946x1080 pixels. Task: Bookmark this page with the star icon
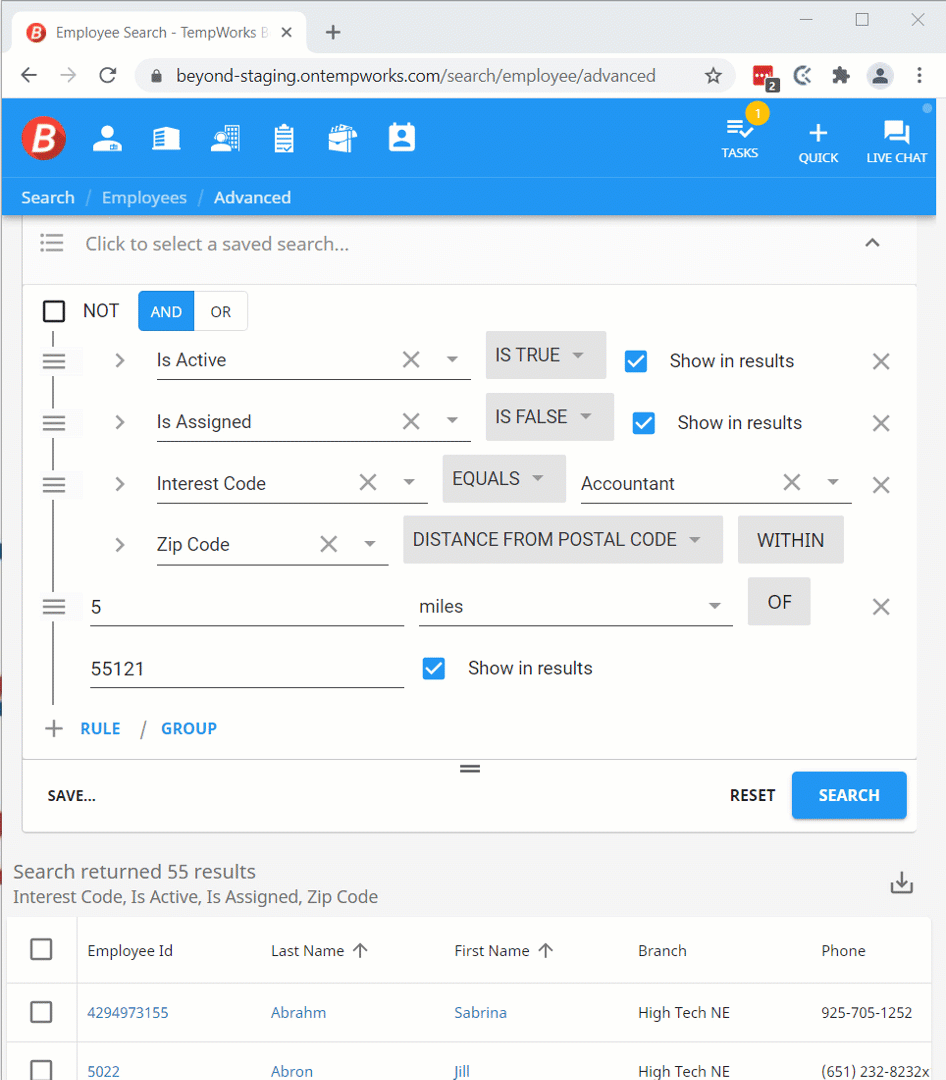click(713, 76)
